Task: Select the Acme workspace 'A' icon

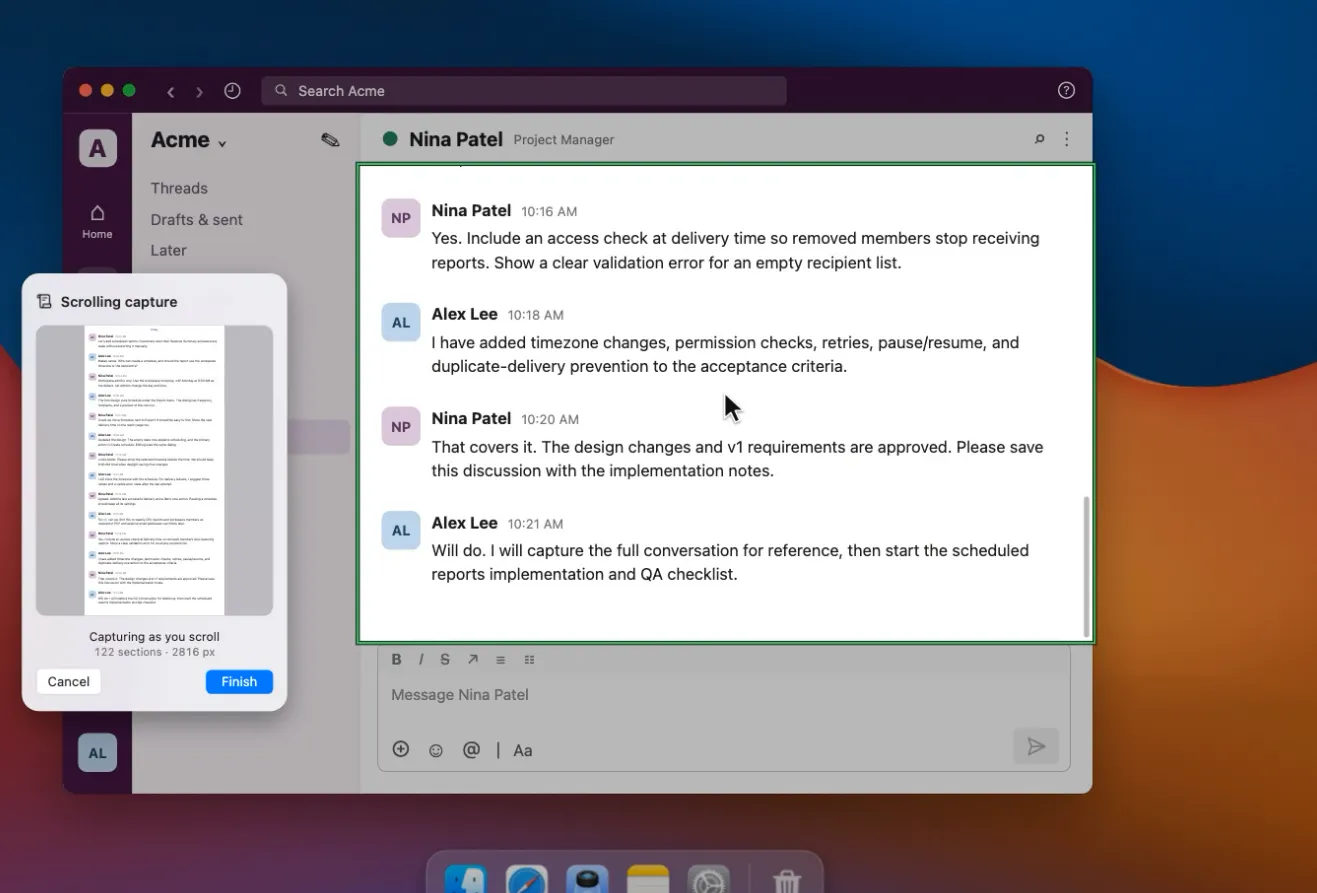Action: (97, 149)
